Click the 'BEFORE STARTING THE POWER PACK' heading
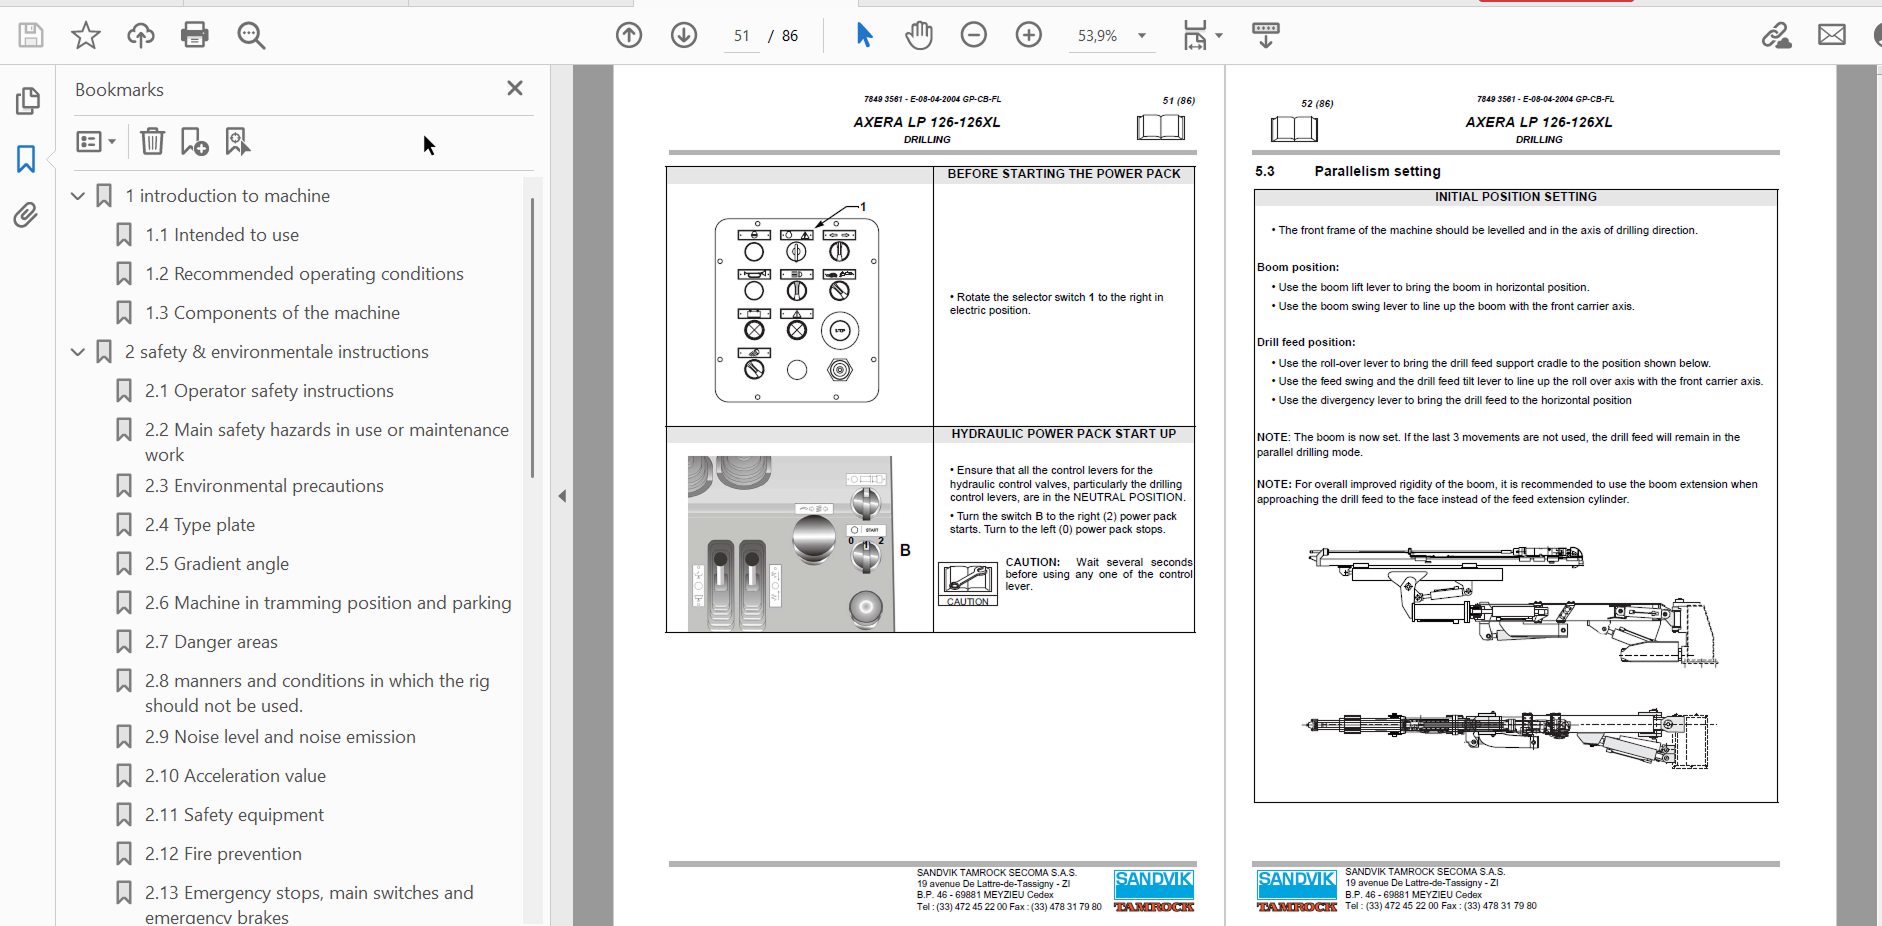This screenshot has height=926, width=1882. (1064, 174)
